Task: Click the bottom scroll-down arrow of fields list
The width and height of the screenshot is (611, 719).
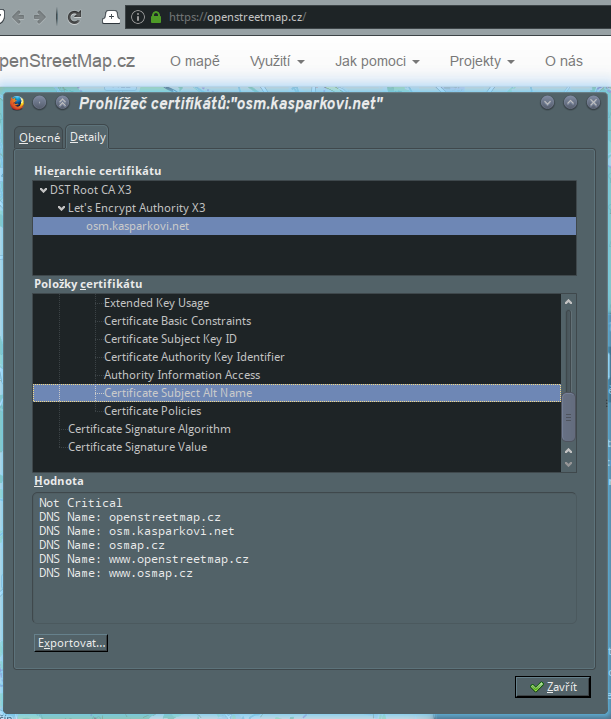Action: tap(568, 464)
